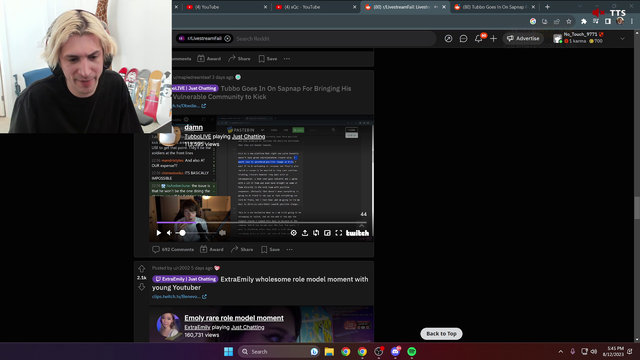The image size is (640, 360).
Task: Play the Tubbo clip video
Action: [159, 233]
